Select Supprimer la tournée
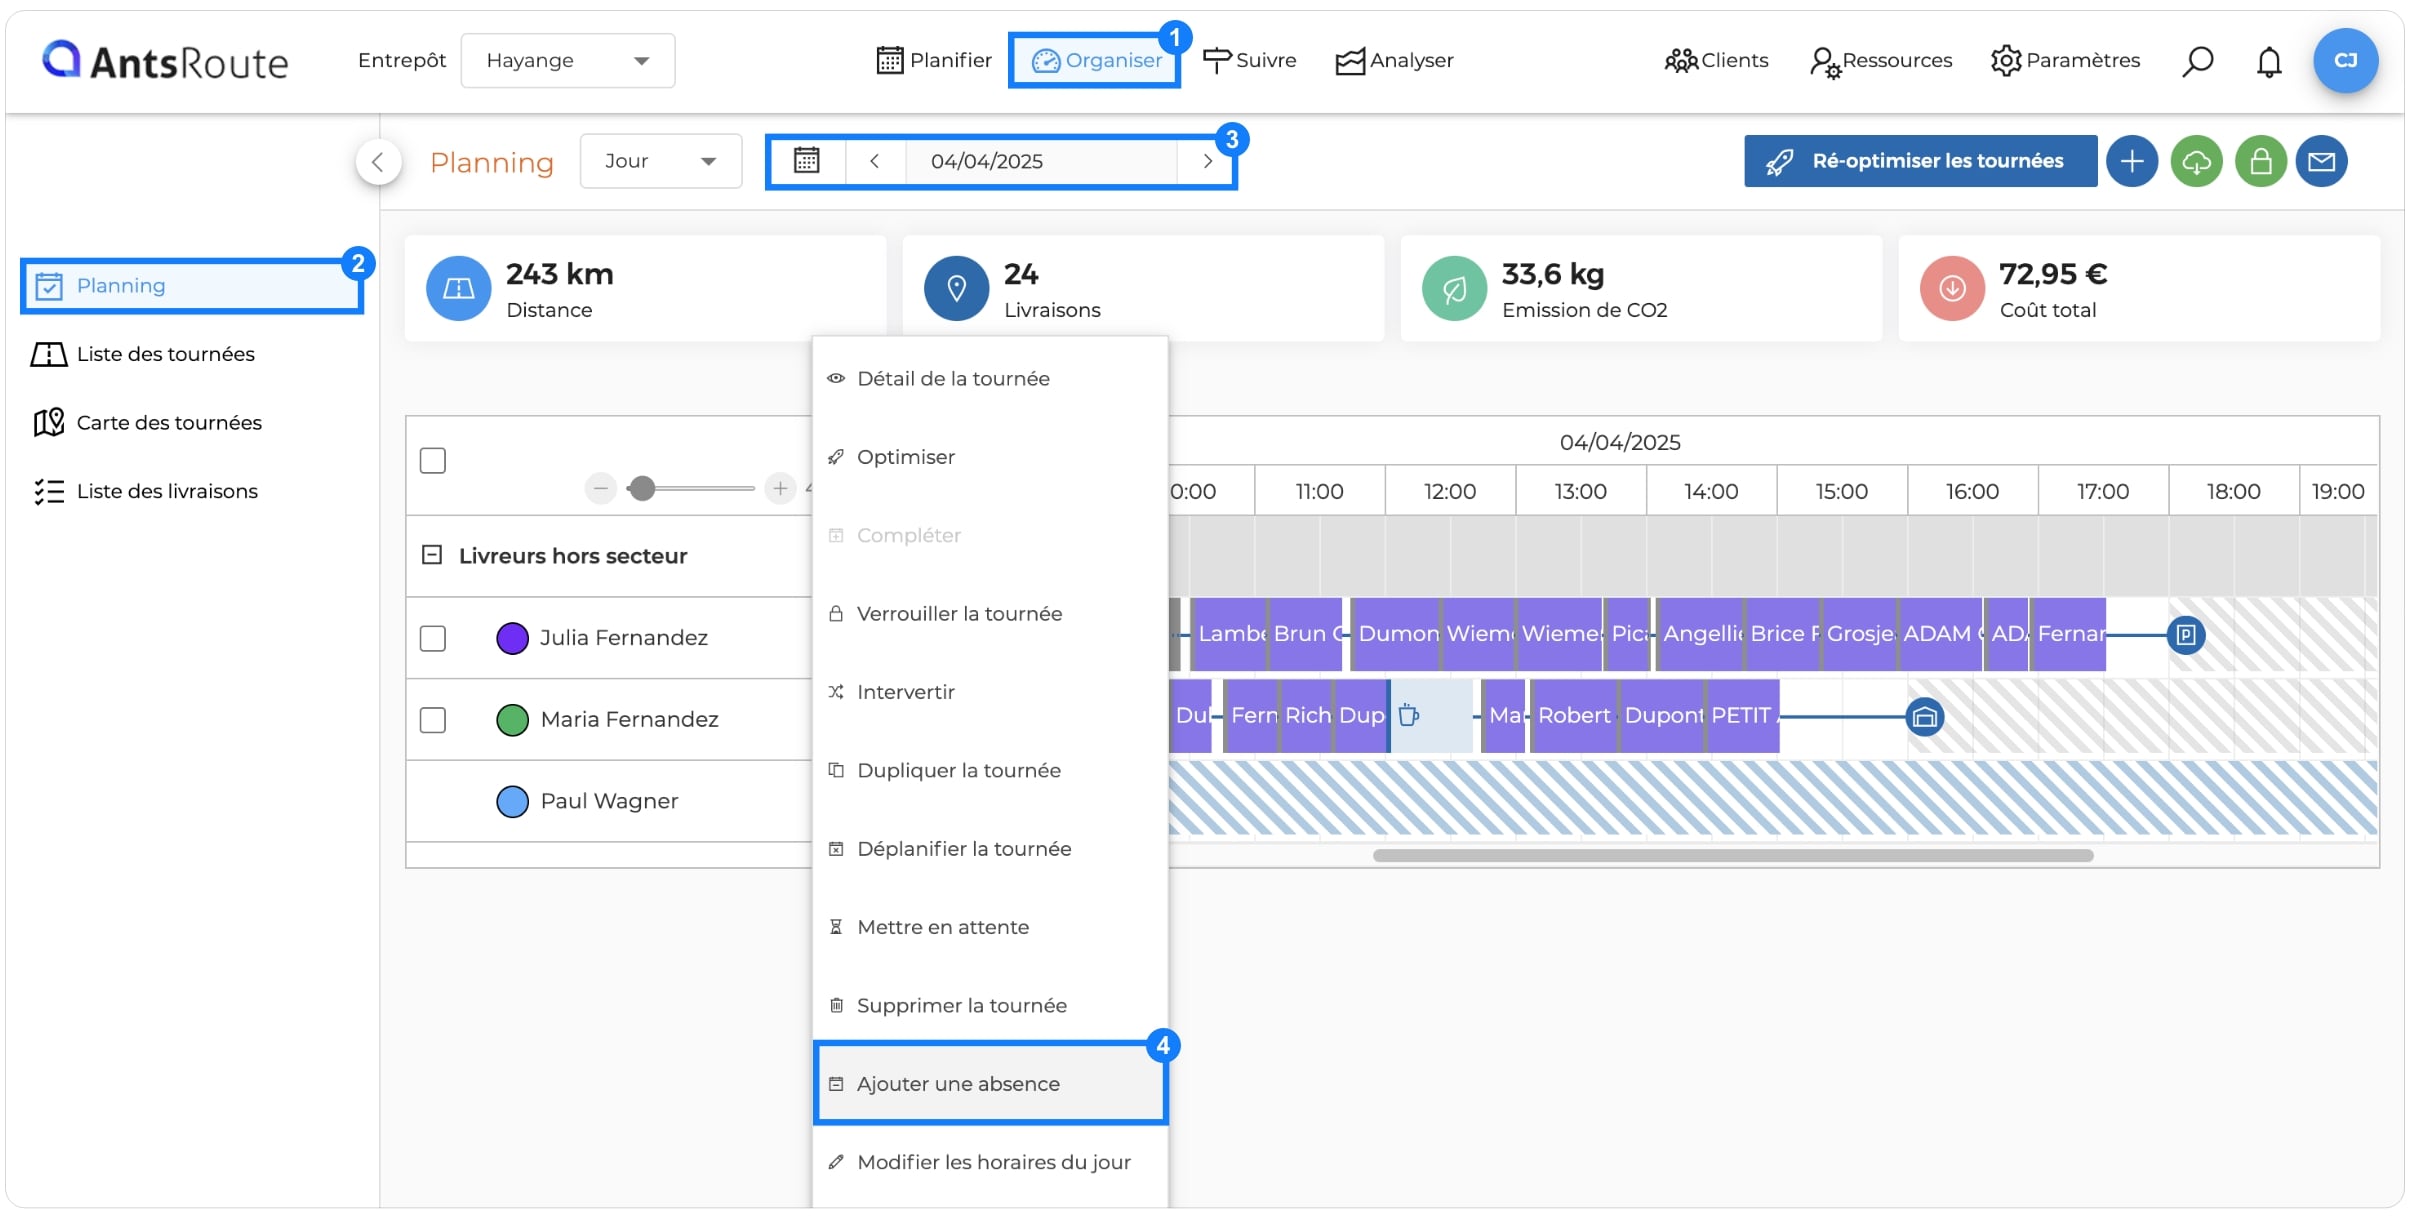The width and height of the screenshot is (2410, 1217). 990,1006
